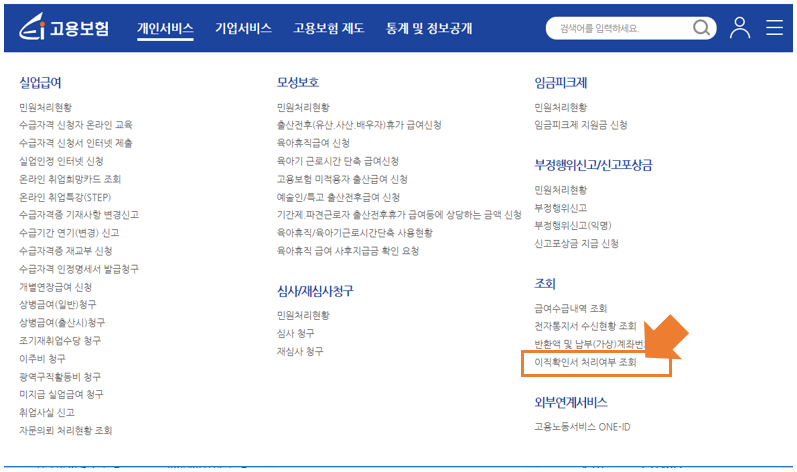Open 상병급여(일반)청구 link
The height and width of the screenshot is (472, 797).
57,304
